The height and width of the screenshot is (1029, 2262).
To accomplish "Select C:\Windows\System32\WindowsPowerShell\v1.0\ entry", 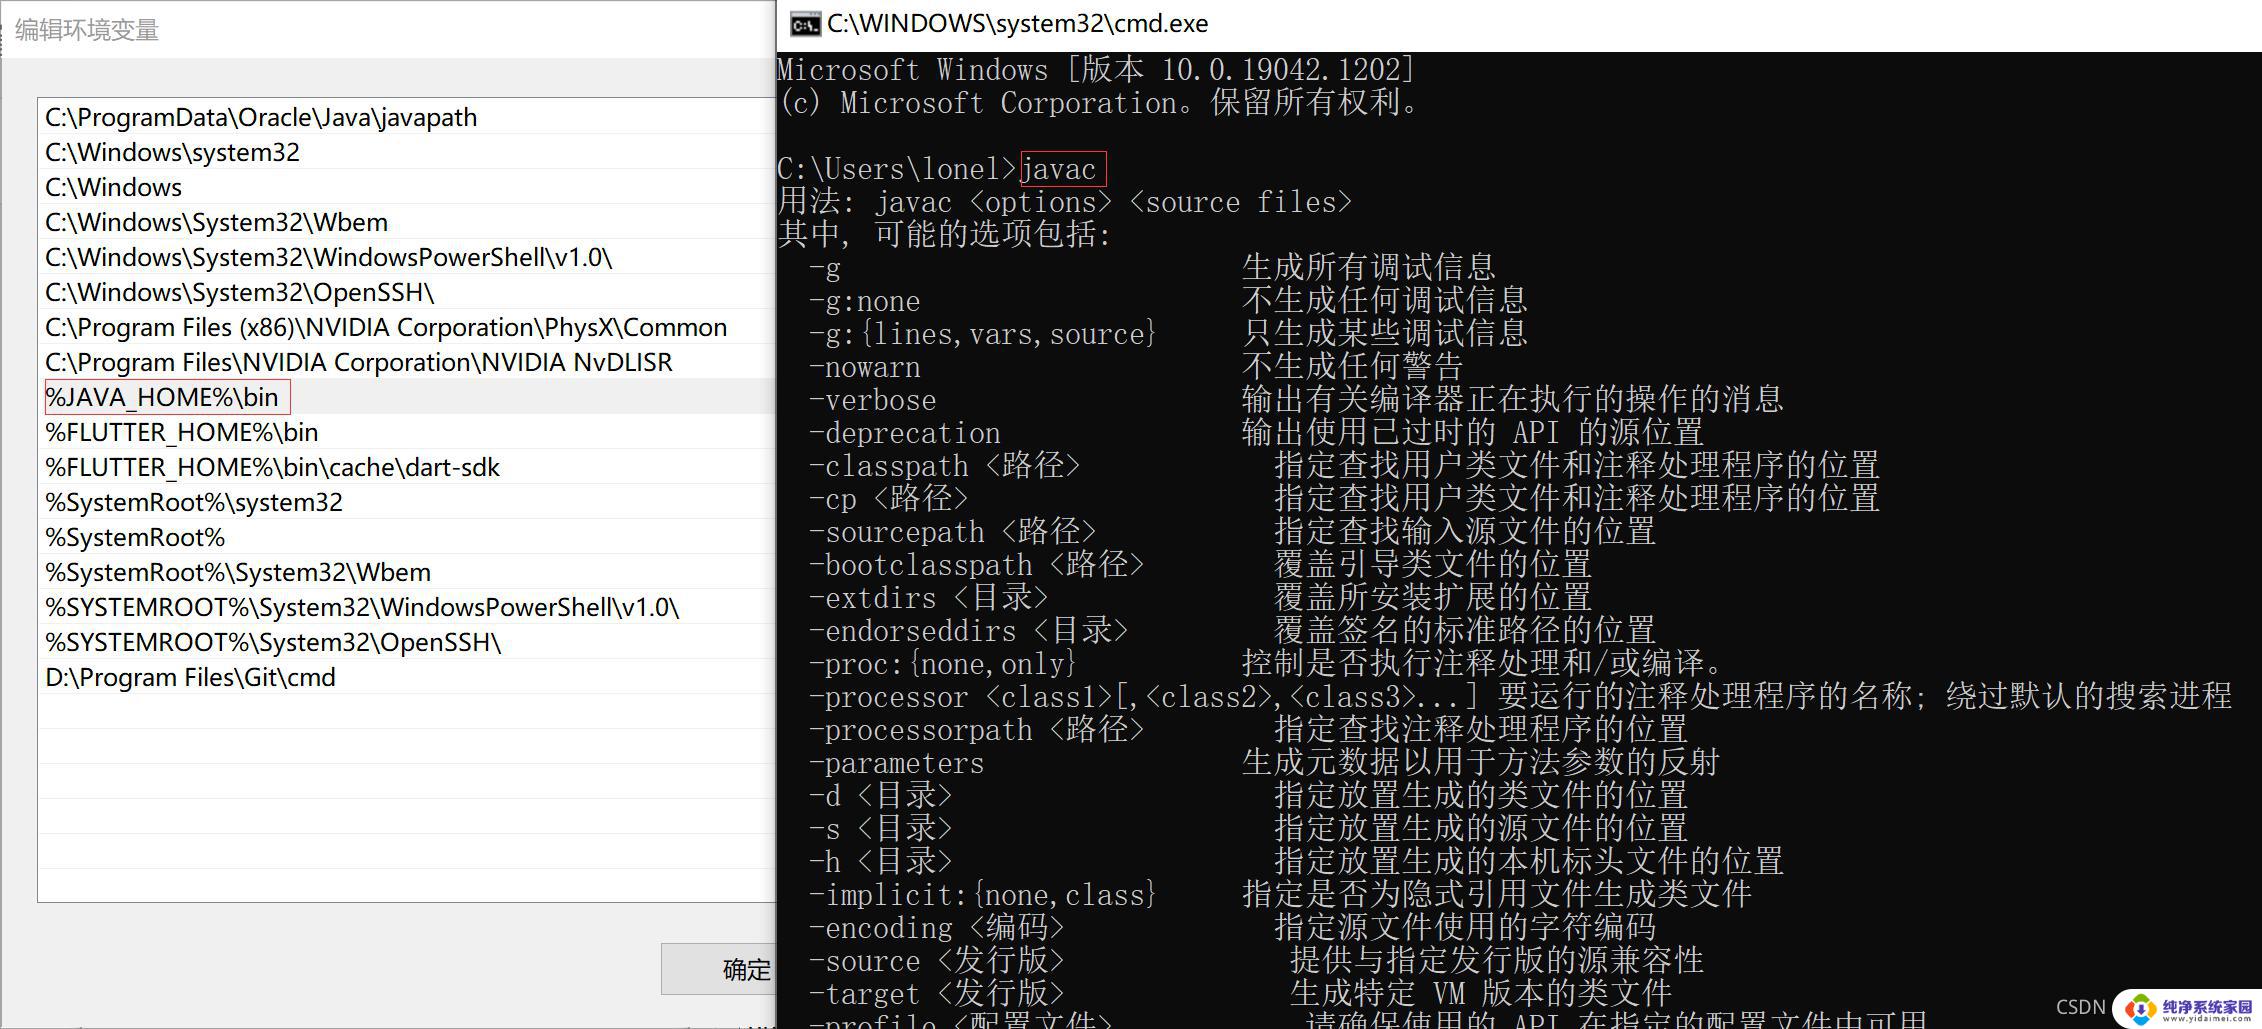I will click(406, 257).
